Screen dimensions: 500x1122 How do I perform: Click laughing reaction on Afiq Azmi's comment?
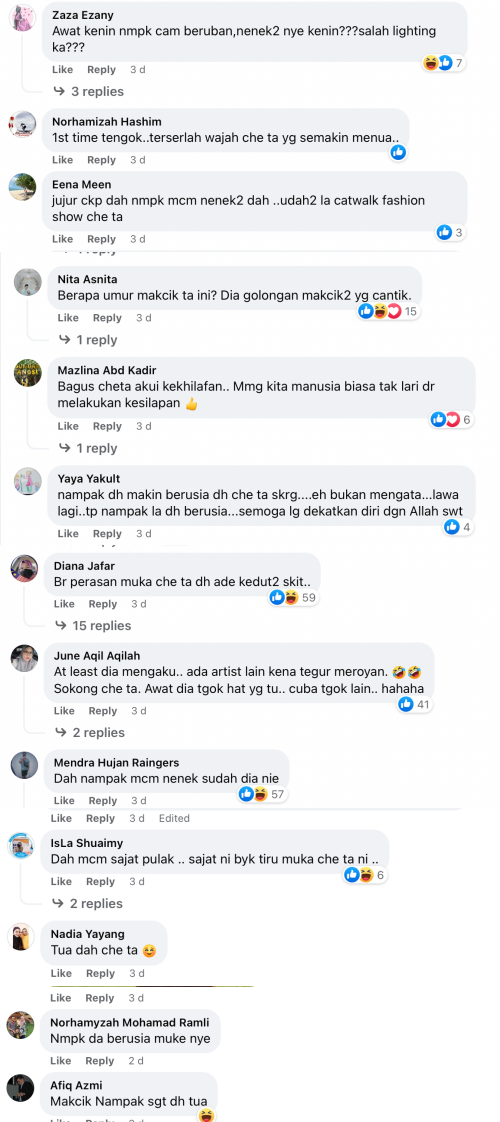206,1115
